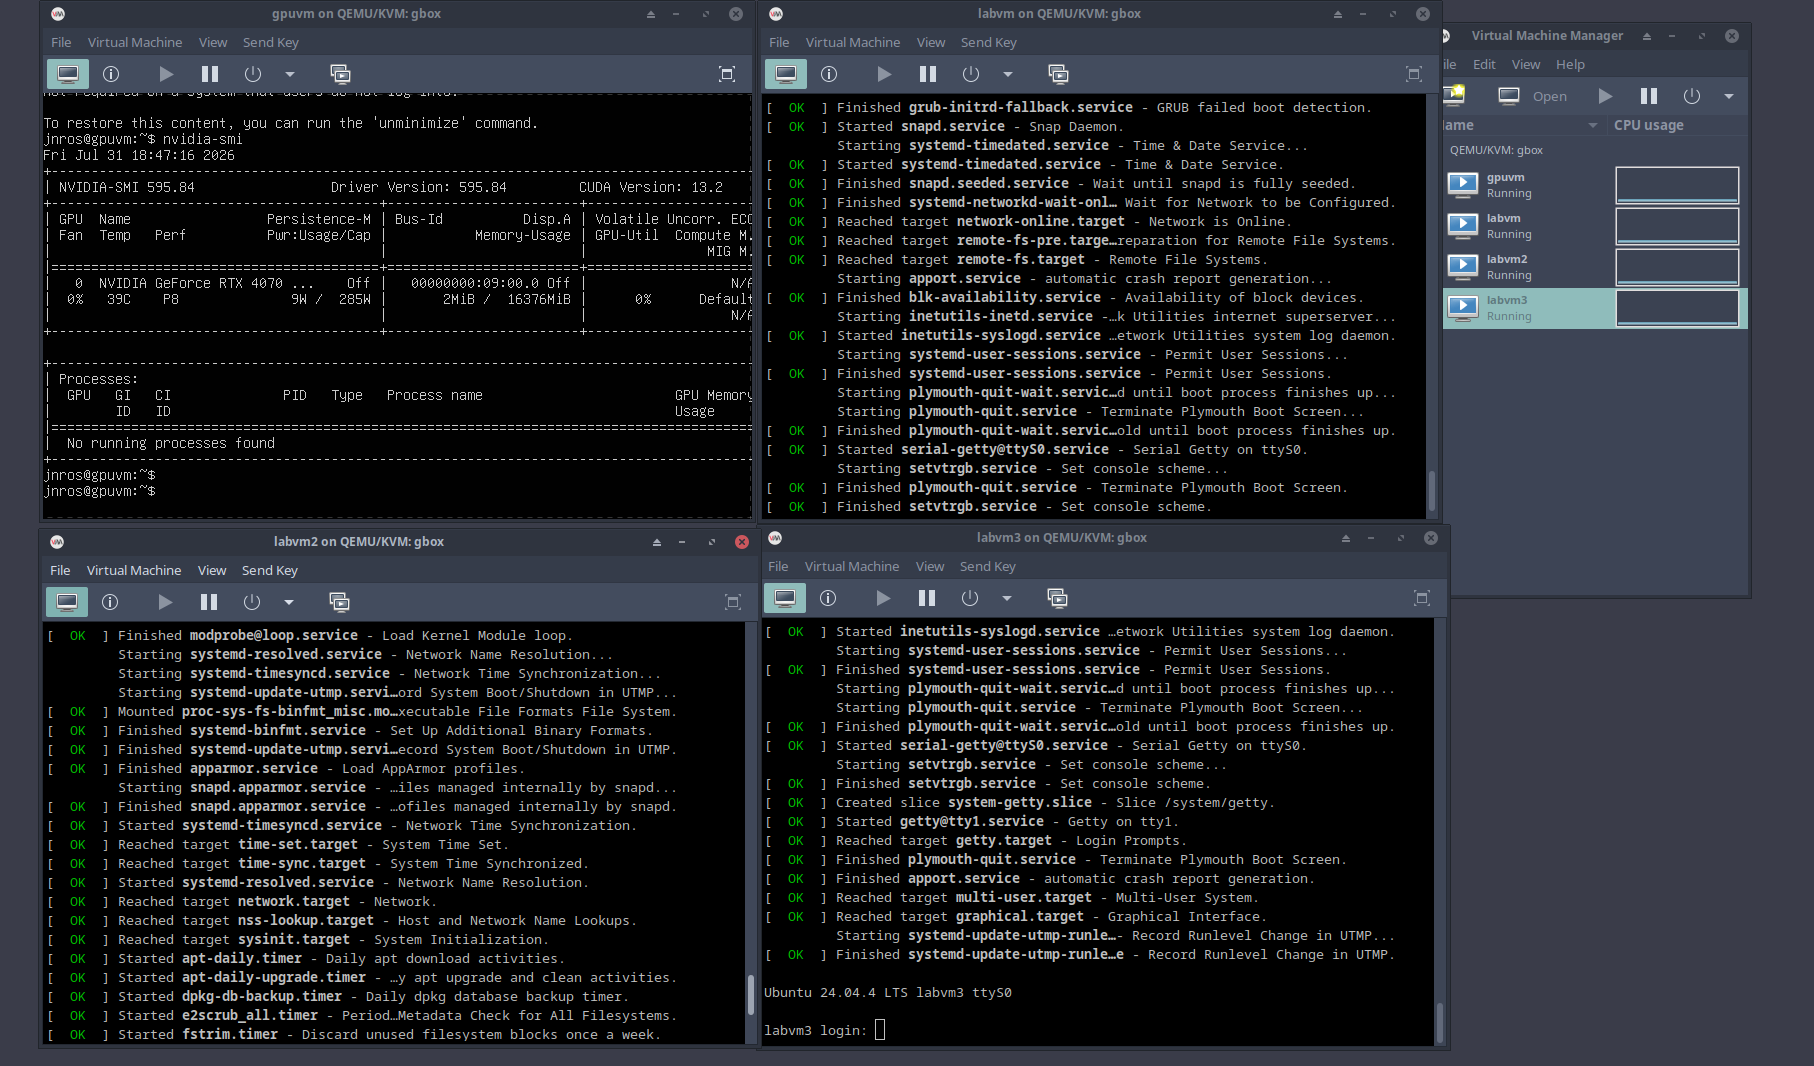Run the gpuvm virtual machine
The image size is (1814, 1066).
[166, 74]
